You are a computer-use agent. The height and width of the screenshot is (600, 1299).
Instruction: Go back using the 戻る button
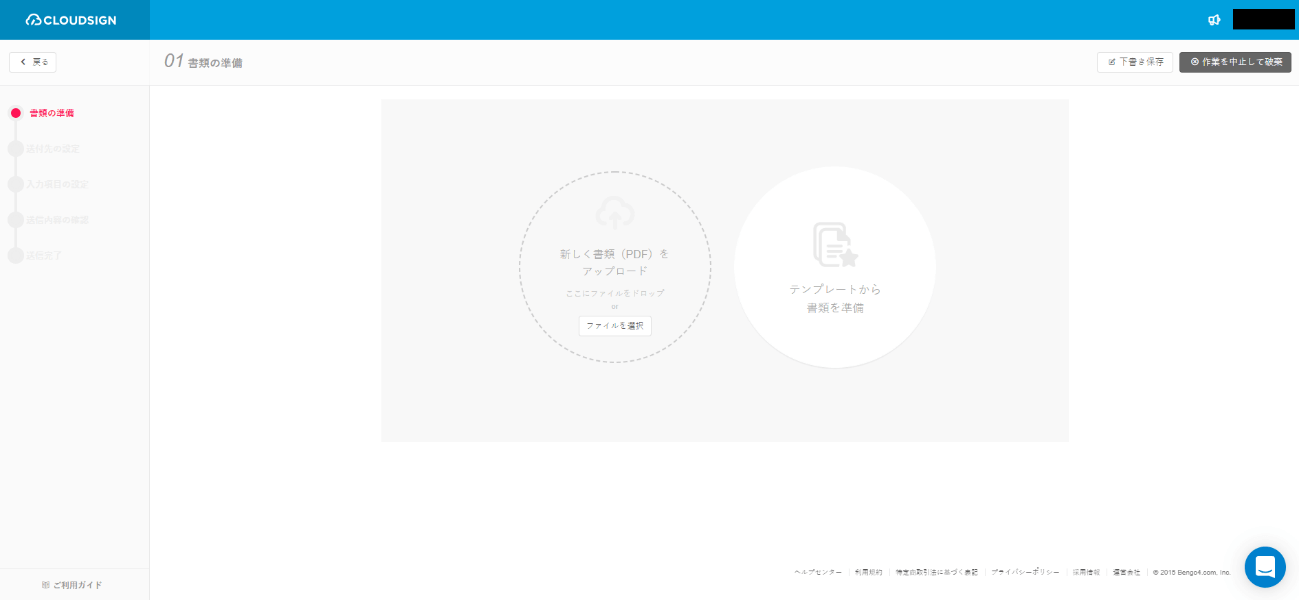[32, 61]
